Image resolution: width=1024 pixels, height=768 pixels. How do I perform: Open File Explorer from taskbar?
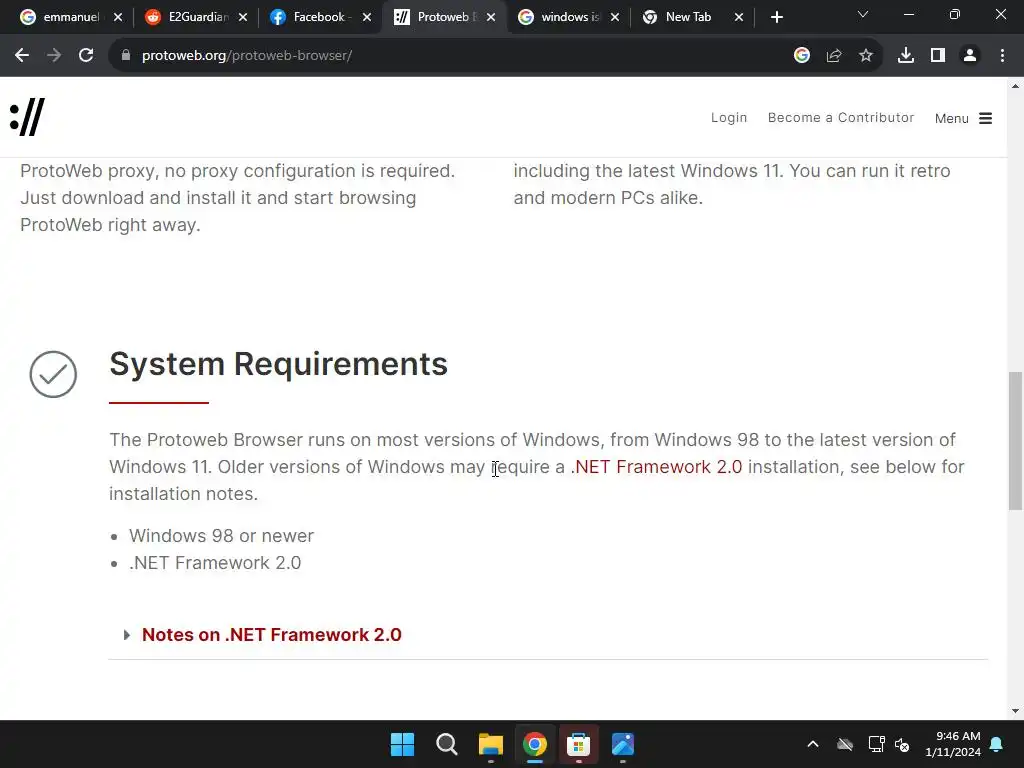pos(490,744)
